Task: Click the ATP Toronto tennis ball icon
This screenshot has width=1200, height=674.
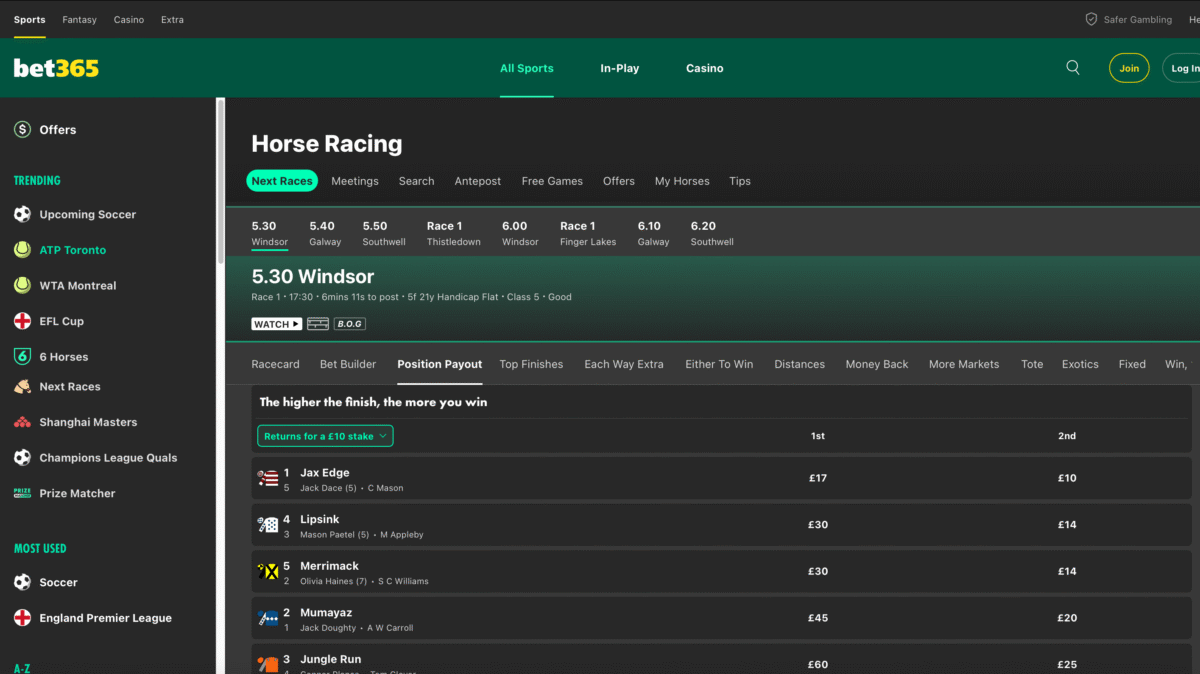Action: coord(22,250)
